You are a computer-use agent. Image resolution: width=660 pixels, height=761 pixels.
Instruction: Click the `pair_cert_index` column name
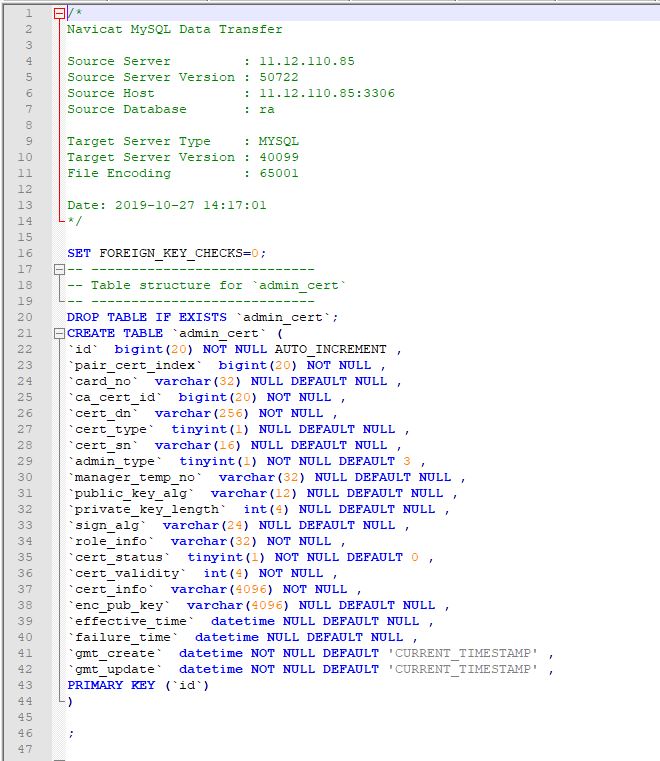tap(135, 365)
